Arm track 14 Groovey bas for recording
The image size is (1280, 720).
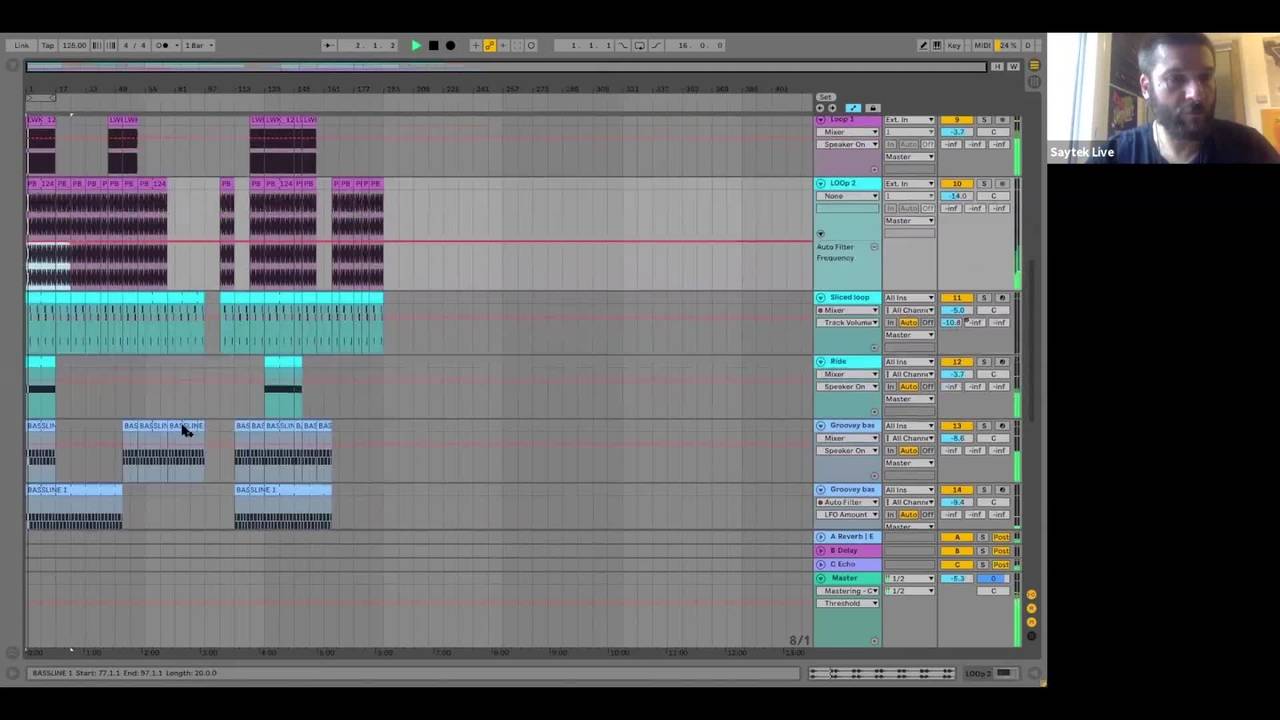tap(1002, 490)
